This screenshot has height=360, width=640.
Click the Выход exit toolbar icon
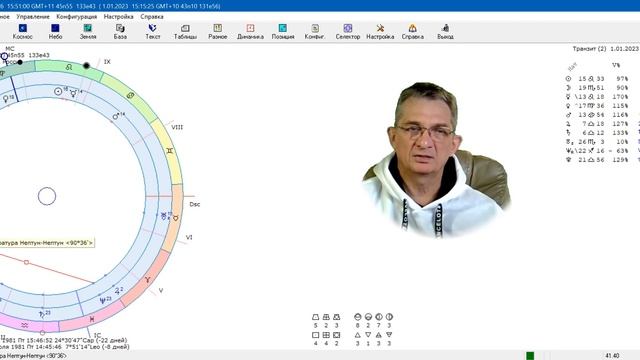(445, 32)
